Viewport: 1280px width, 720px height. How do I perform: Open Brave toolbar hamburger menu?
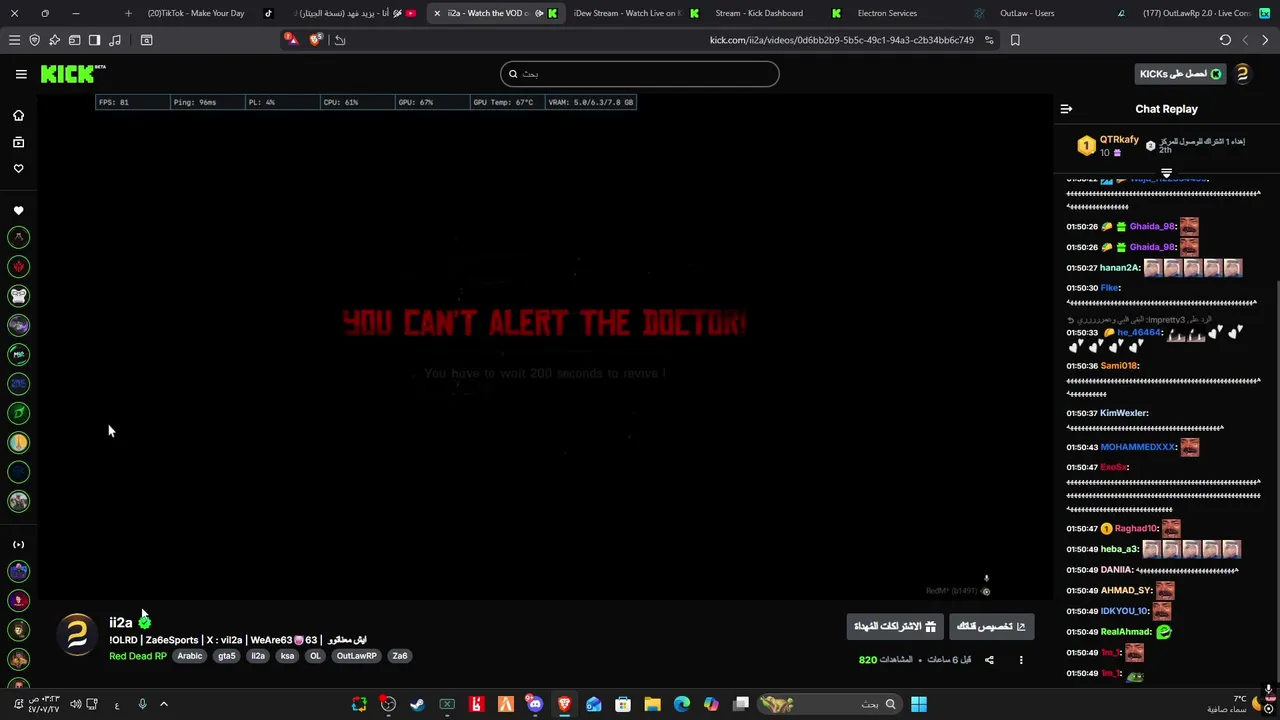(14, 40)
